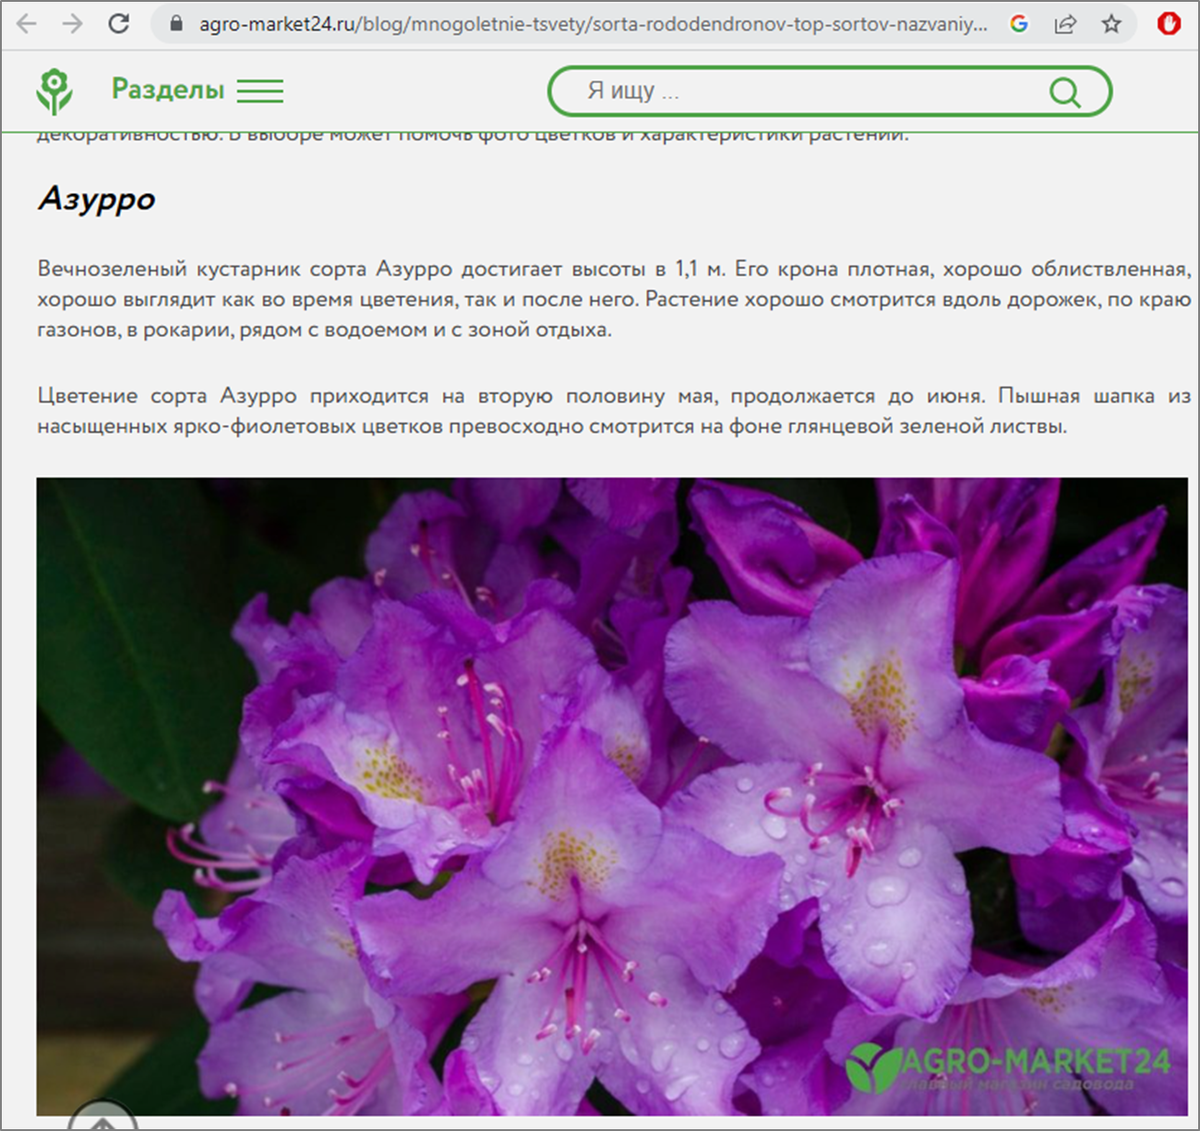Viewport: 1200px width, 1131px height.
Task: Click the paragraph starting 'Цветение сорта Азурро'
Action: pyautogui.click(x=613, y=411)
